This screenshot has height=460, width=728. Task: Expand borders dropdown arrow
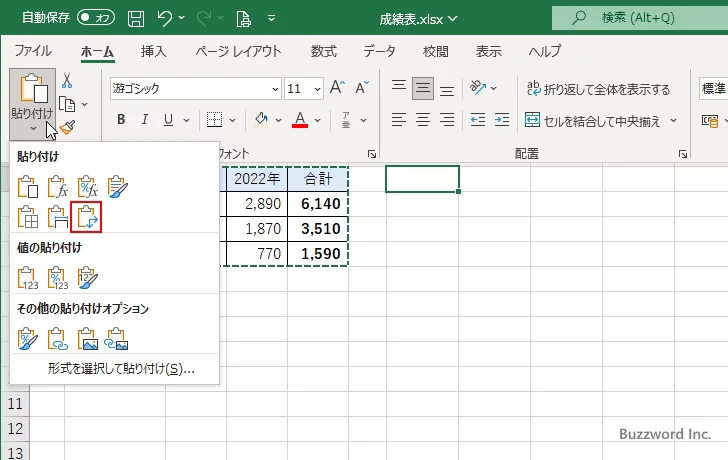(x=232, y=120)
